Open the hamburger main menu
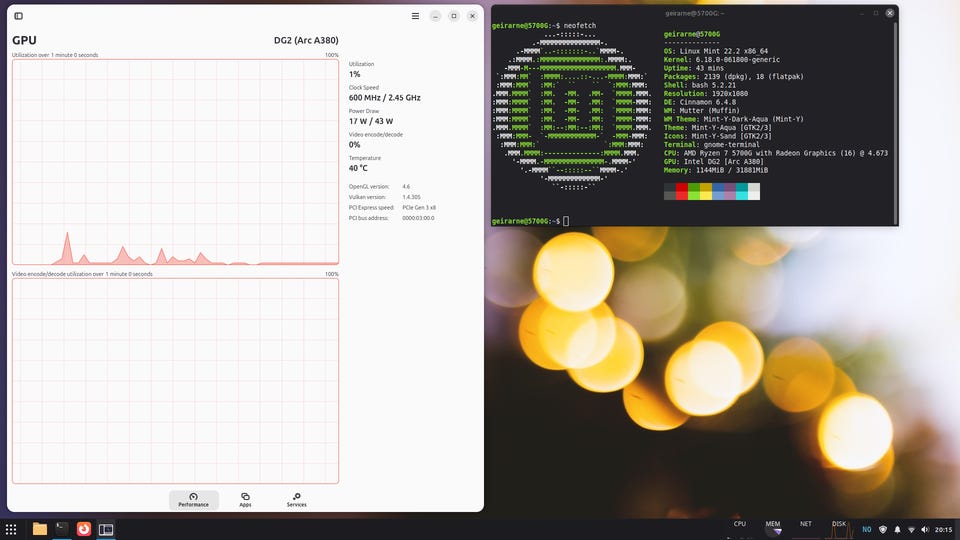The height and width of the screenshot is (540, 960). [415, 16]
